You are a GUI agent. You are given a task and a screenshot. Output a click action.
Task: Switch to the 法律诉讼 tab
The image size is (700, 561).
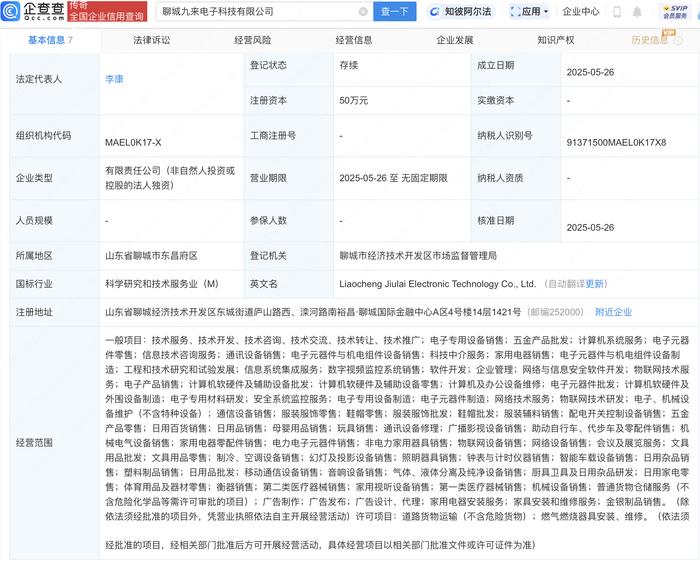pos(152,40)
